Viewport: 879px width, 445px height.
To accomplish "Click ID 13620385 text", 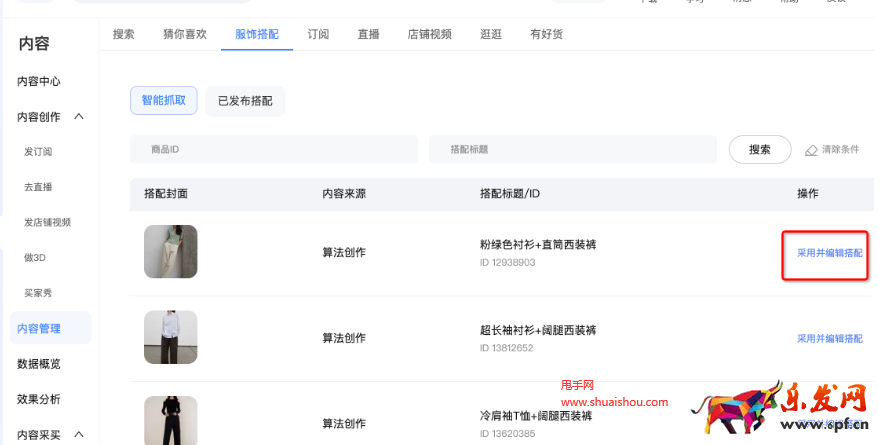I will (507, 434).
